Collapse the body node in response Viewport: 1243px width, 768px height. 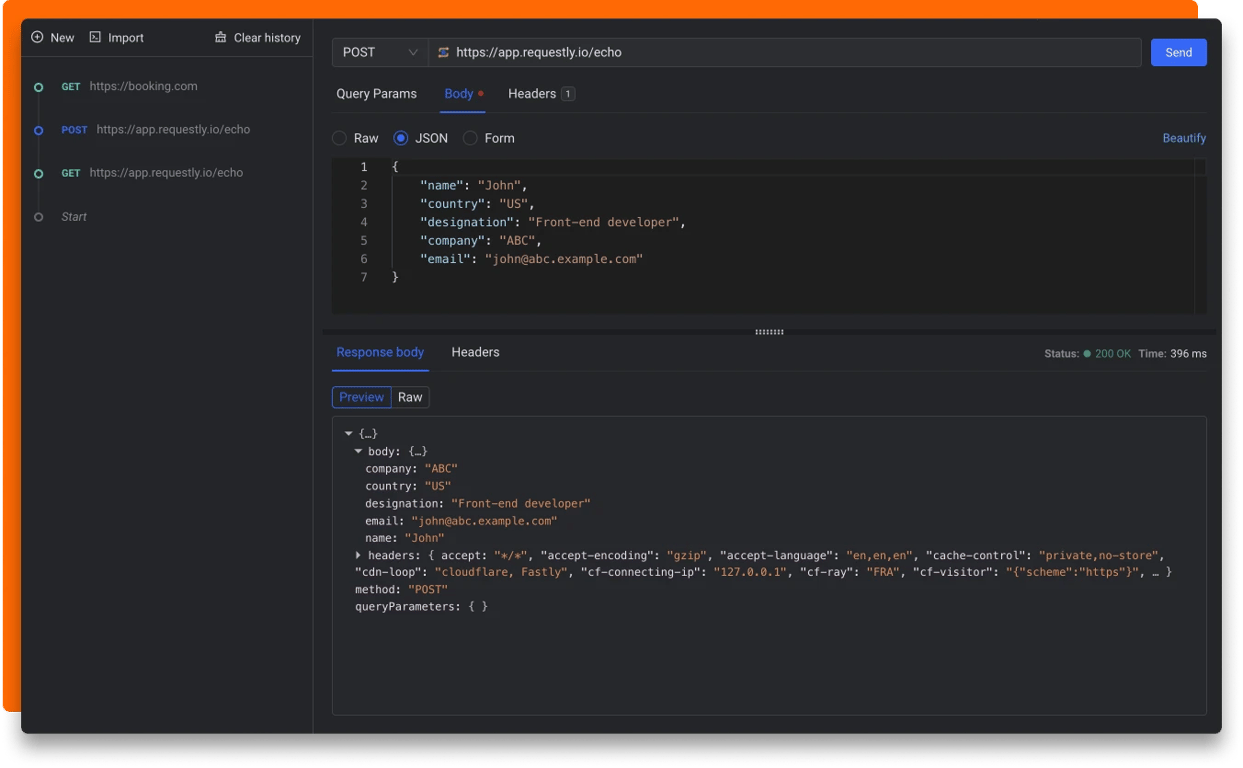(358, 452)
